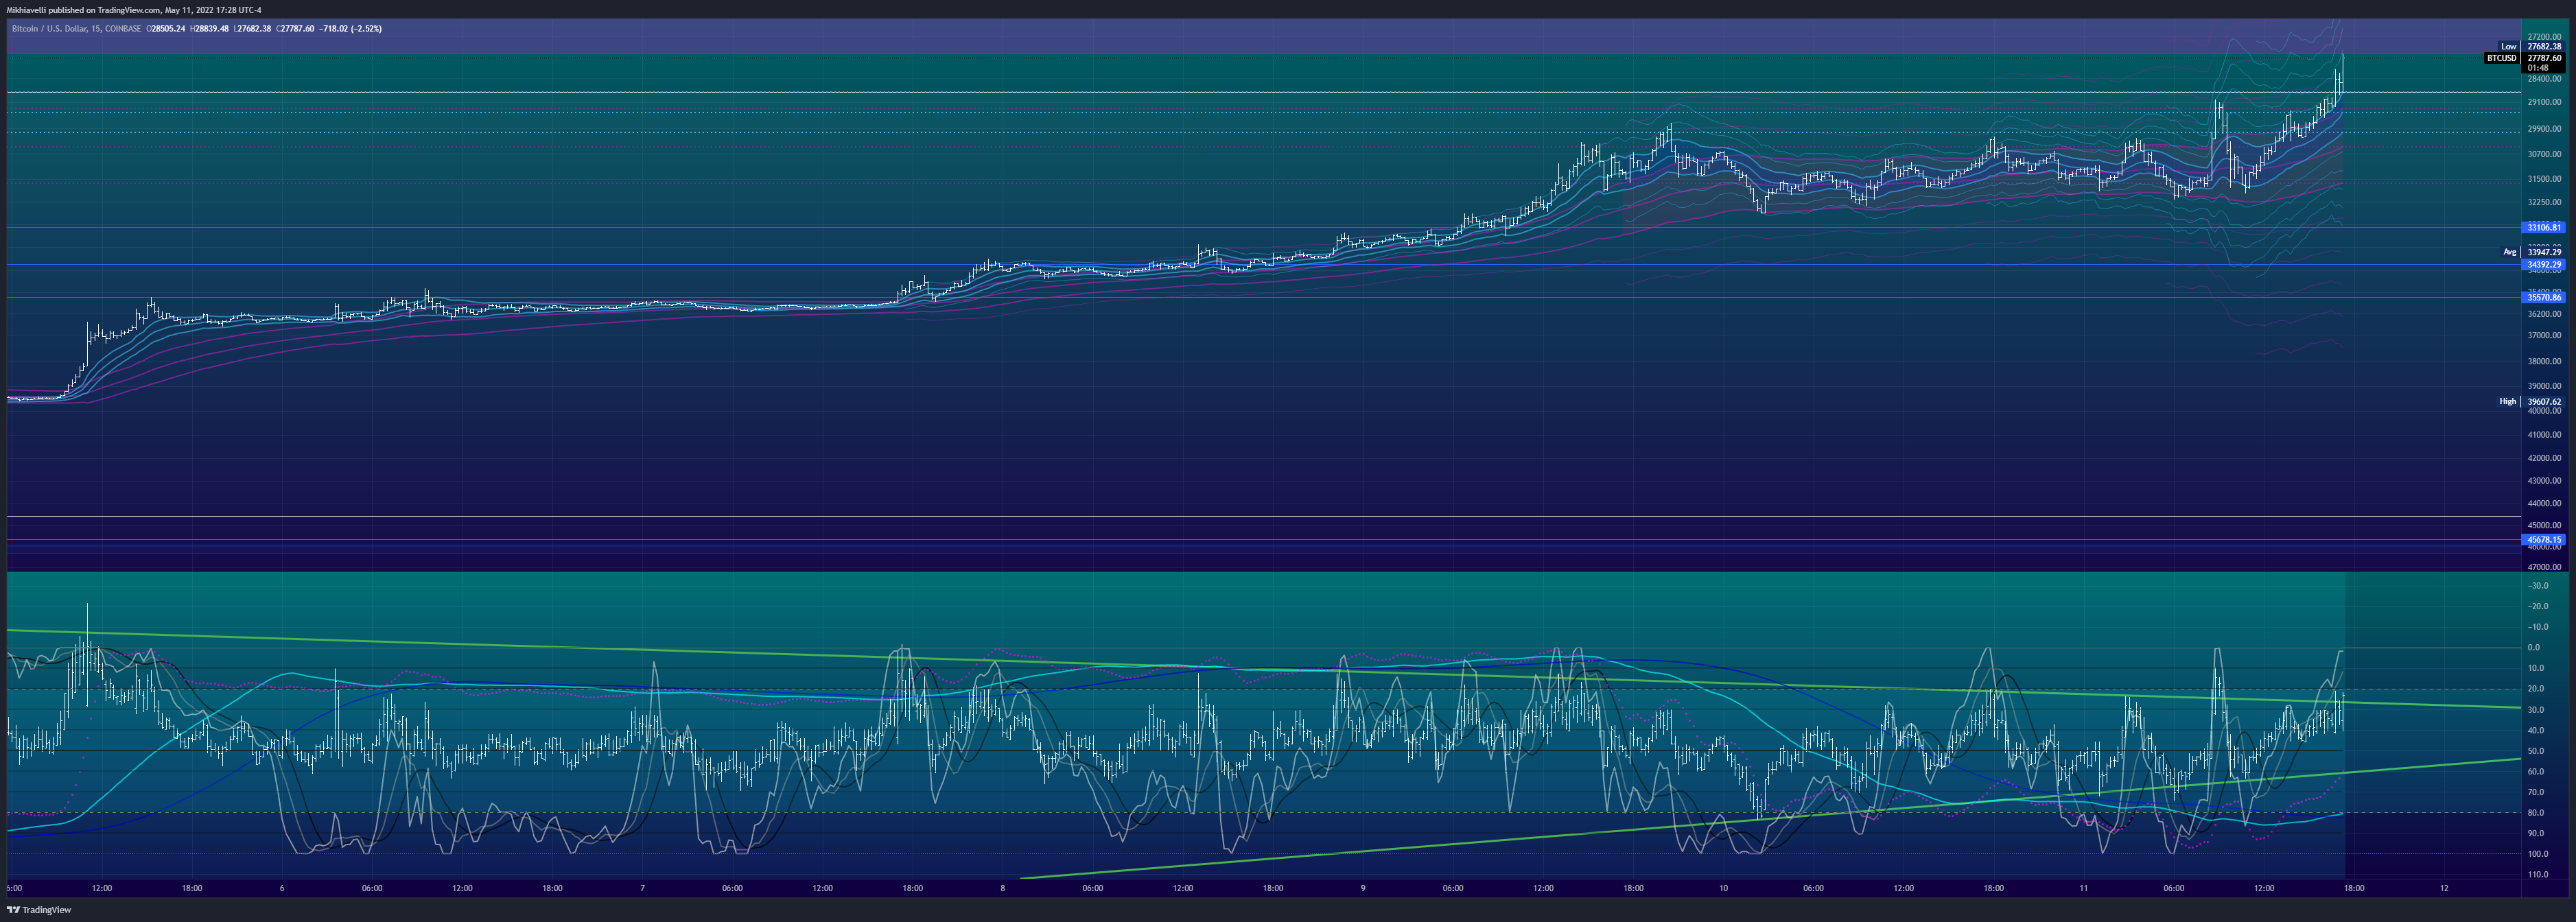Screen dimensions: 2576x922
Task: Click the blue 45678.15 price level label
Action: click(2544, 540)
